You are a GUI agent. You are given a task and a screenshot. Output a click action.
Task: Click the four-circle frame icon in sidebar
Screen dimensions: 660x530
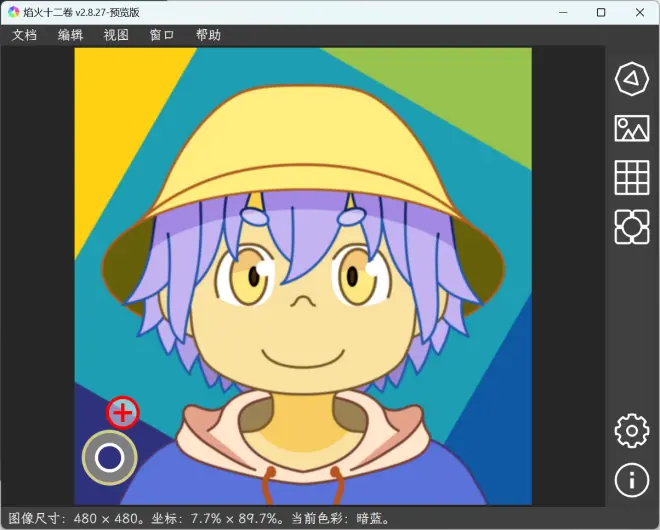pyautogui.click(x=632, y=226)
